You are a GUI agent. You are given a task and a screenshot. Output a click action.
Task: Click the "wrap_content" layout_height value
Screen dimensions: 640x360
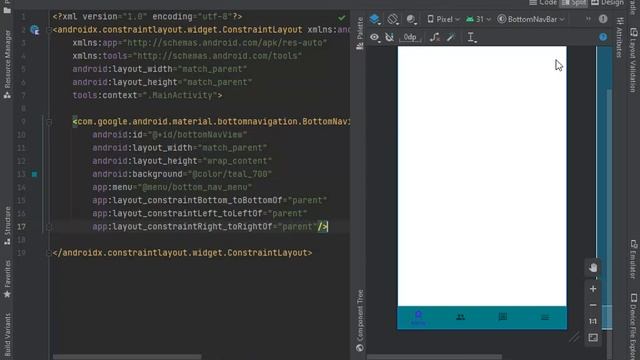(237, 161)
